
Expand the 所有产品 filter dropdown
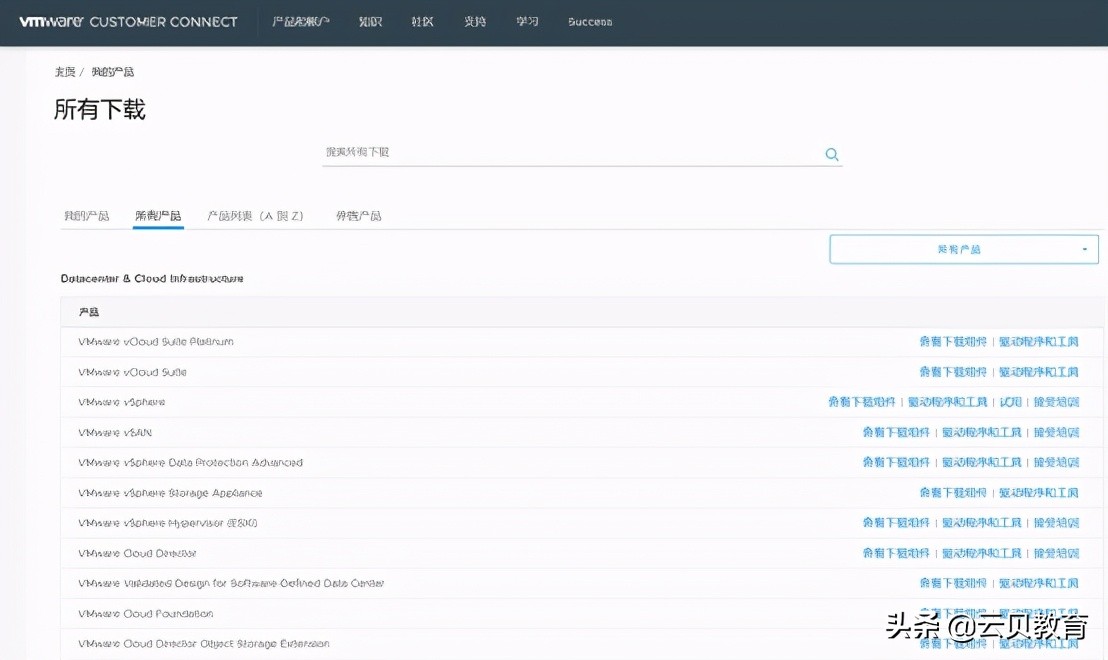(963, 249)
